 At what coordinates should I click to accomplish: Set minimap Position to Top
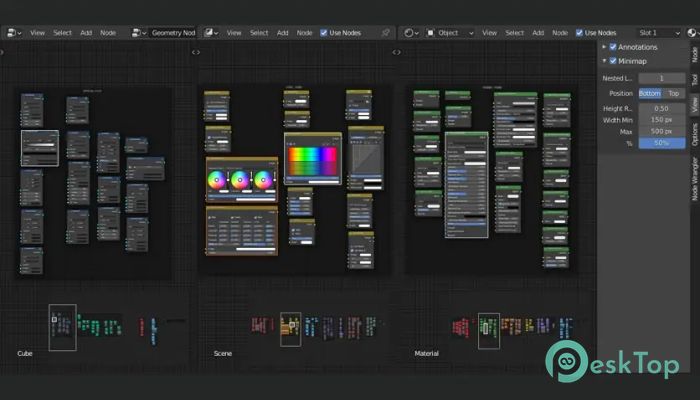[x=674, y=93]
